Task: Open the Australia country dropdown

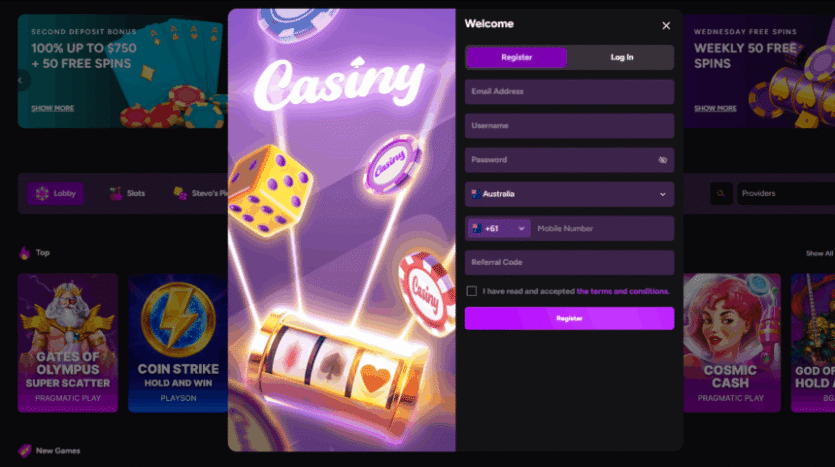Action: click(x=569, y=194)
